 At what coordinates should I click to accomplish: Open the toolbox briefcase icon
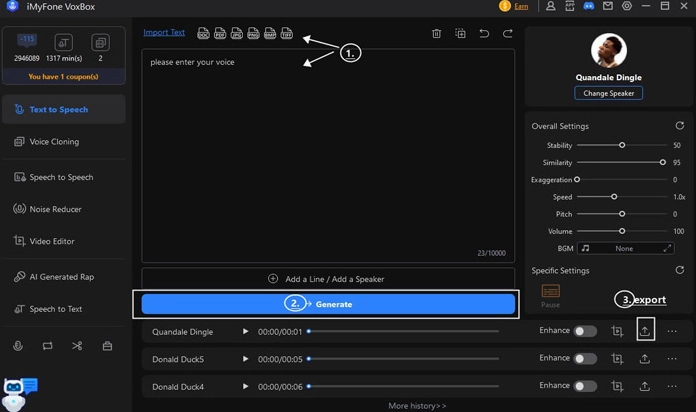pyautogui.click(x=107, y=346)
